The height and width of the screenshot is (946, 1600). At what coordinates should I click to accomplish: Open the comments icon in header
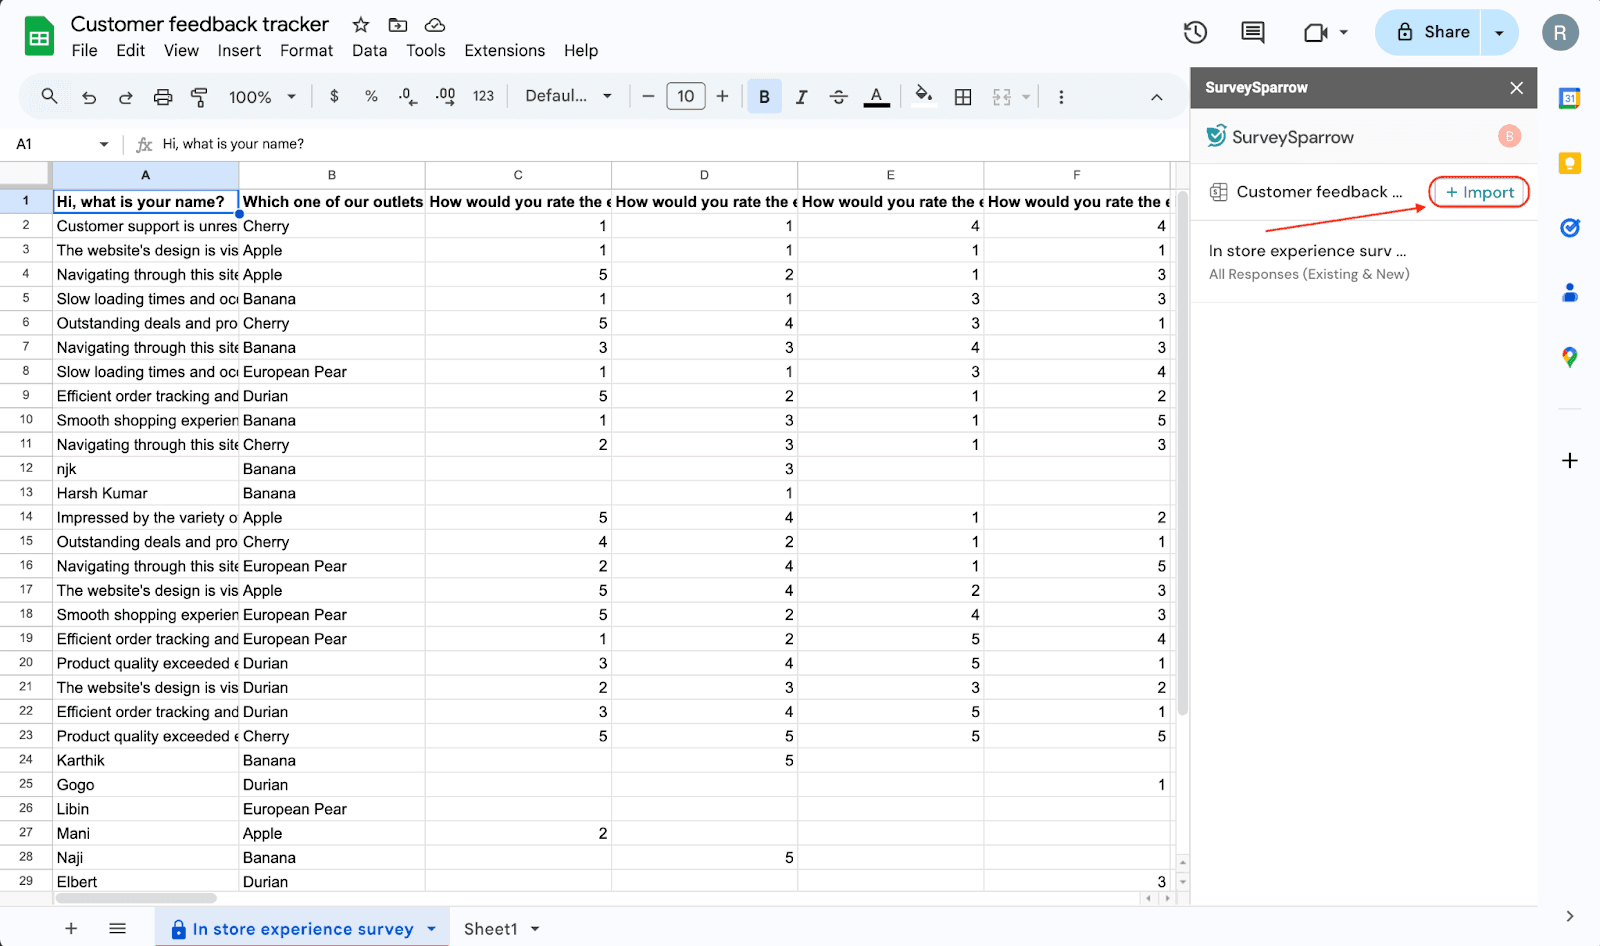(x=1252, y=32)
